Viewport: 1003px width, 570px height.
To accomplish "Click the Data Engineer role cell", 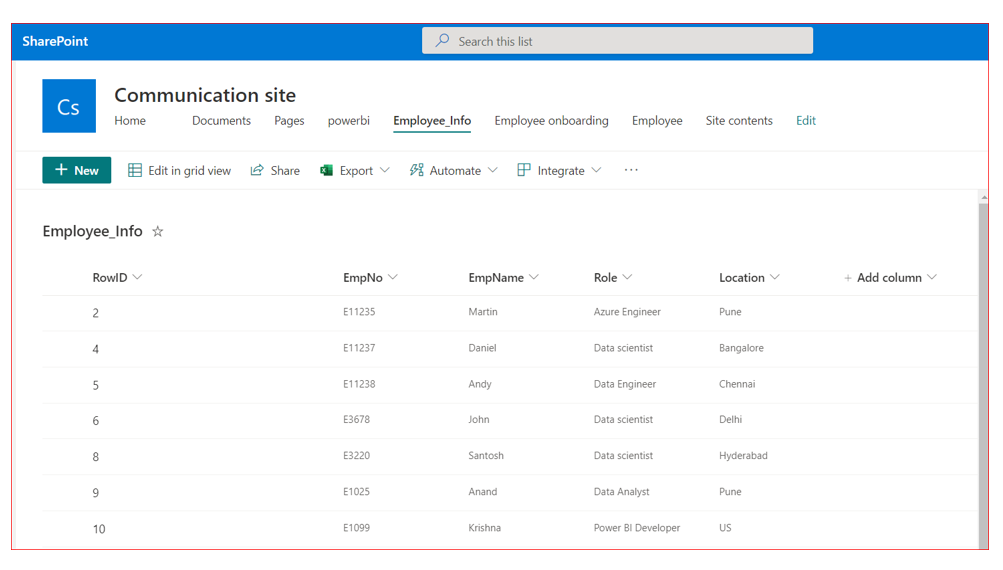I will [x=625, y=384].
